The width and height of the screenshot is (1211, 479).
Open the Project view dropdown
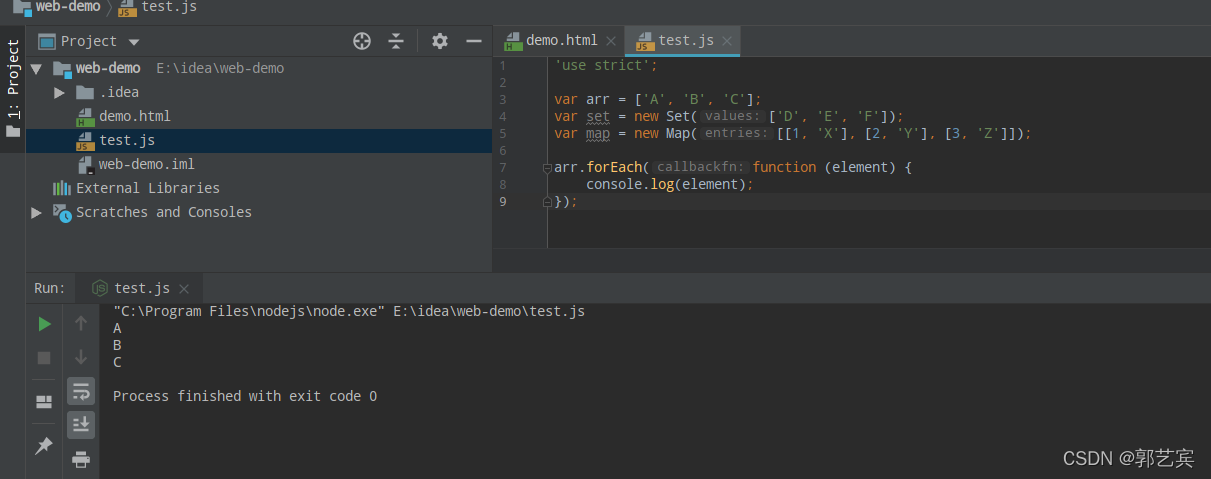pos(134,42)
